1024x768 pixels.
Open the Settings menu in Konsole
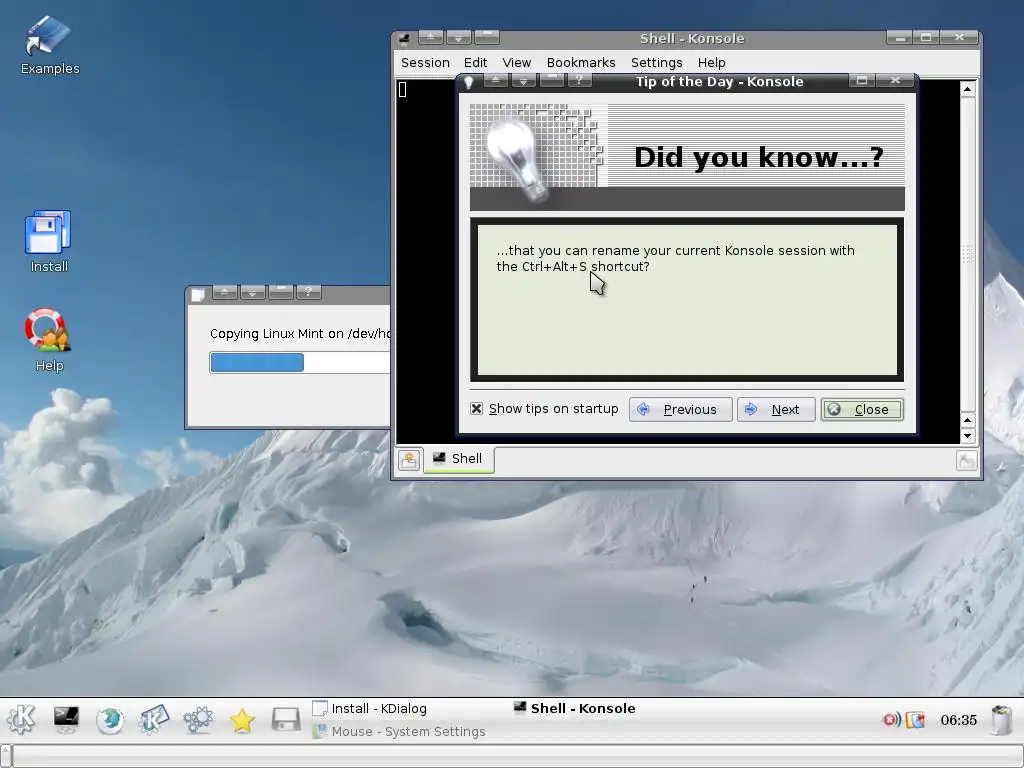656,63
